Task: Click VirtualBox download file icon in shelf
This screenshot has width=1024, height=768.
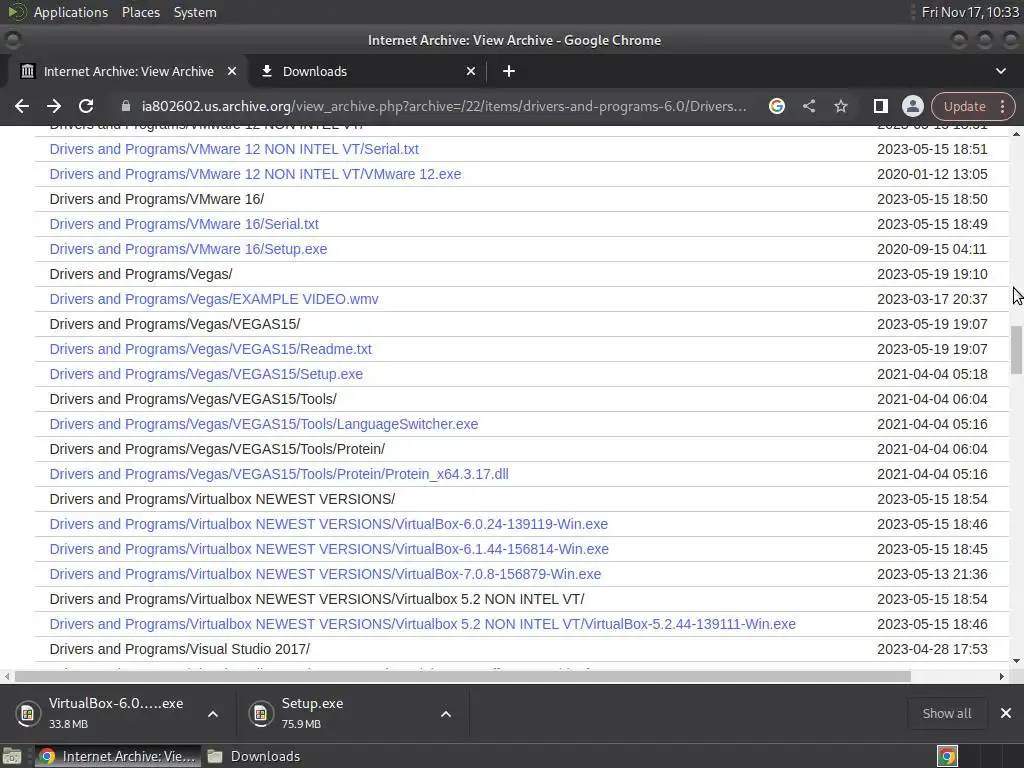Action: (27, 713)
